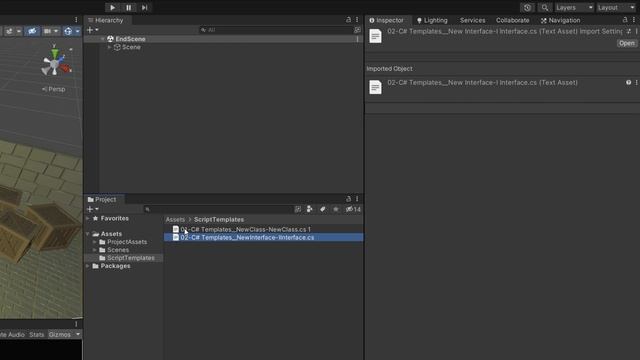This screenshot has width=640, height=360.
Task: Expand the ProjectAssets folder
Action: pos(95,242)
